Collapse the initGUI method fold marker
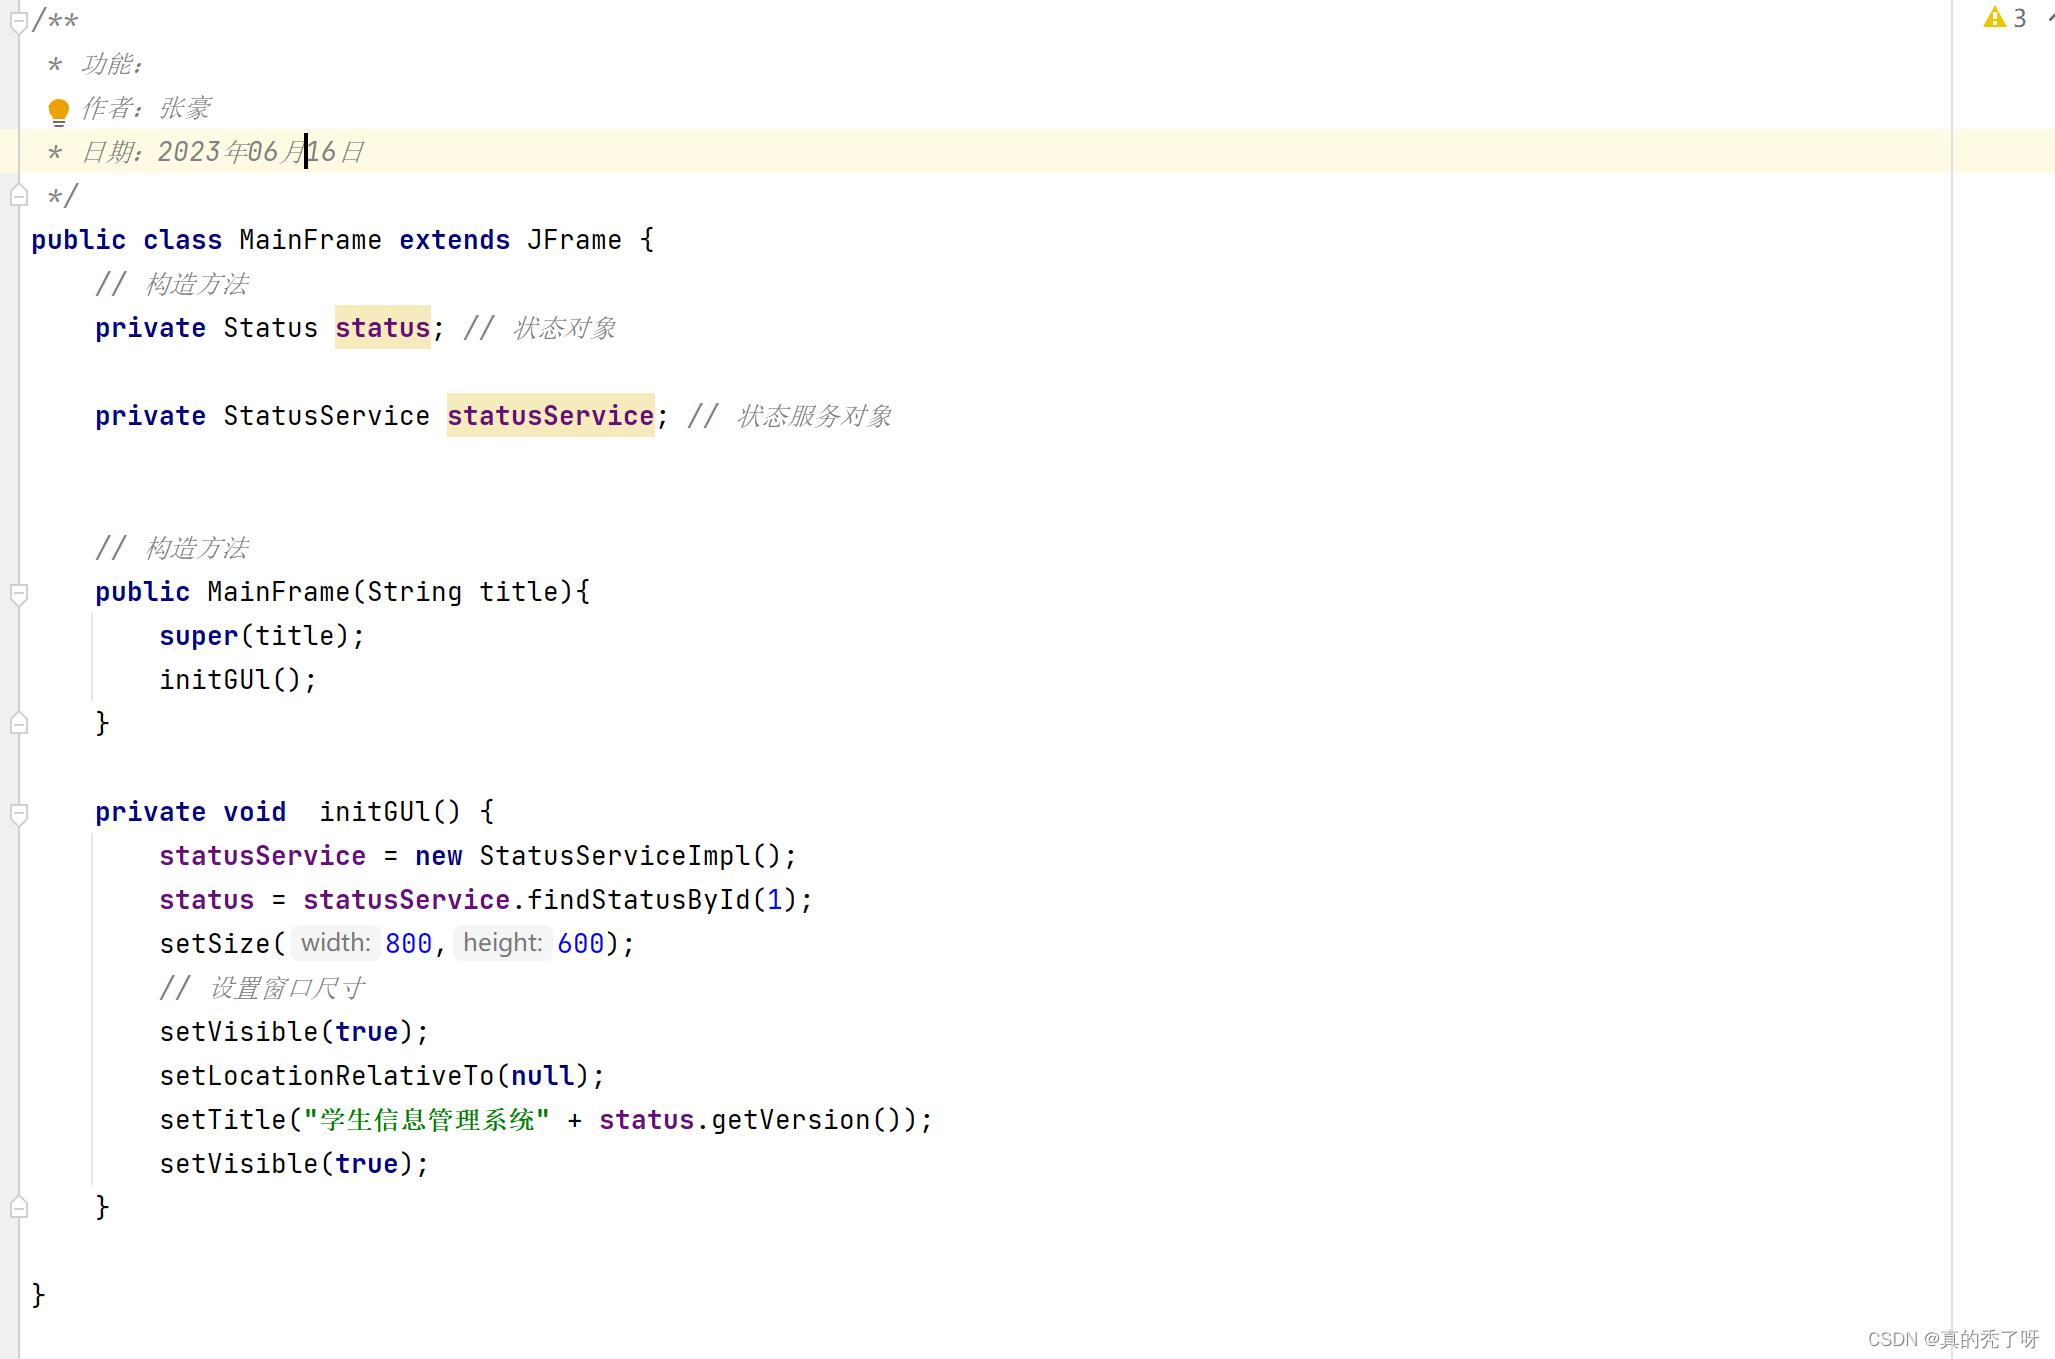 [18, 813]
